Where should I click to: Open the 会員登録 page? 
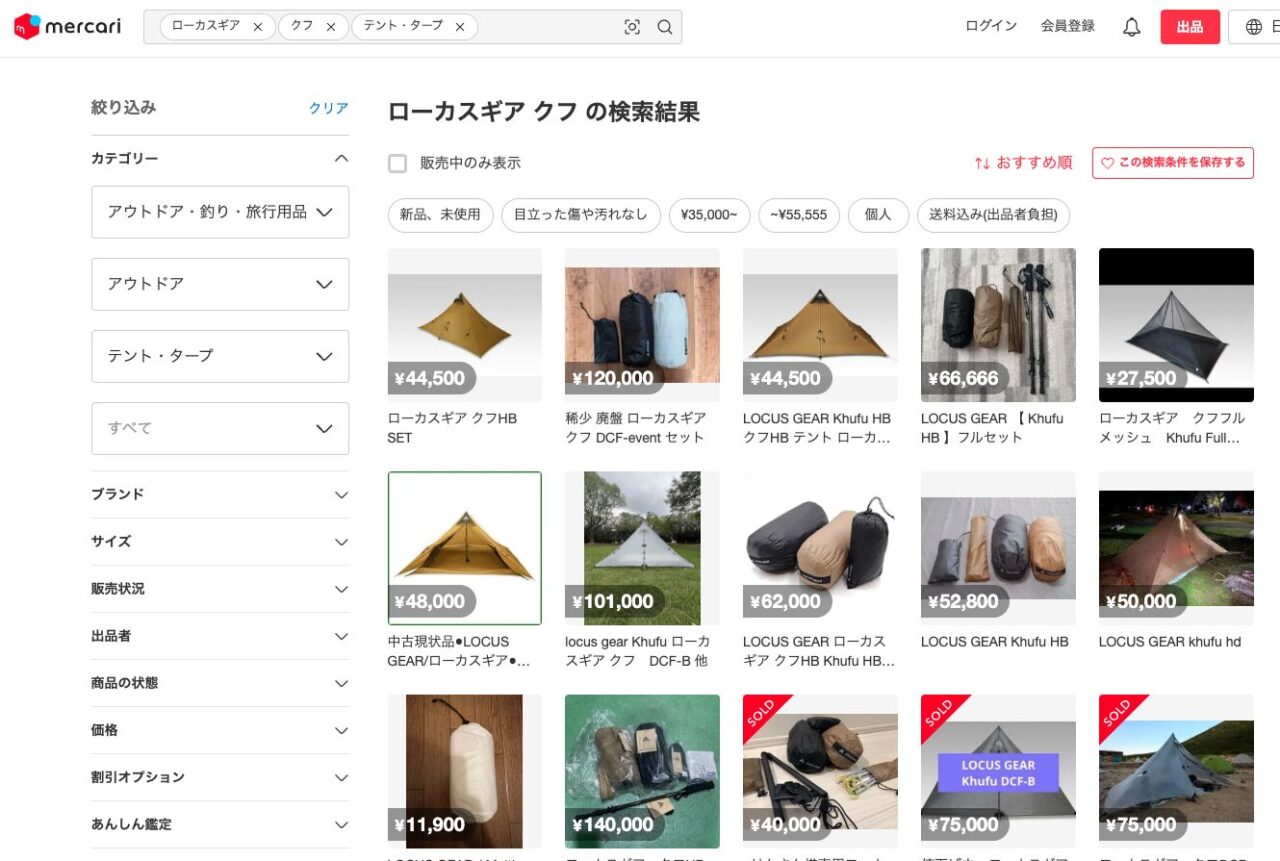click(x=1067, y=27)
